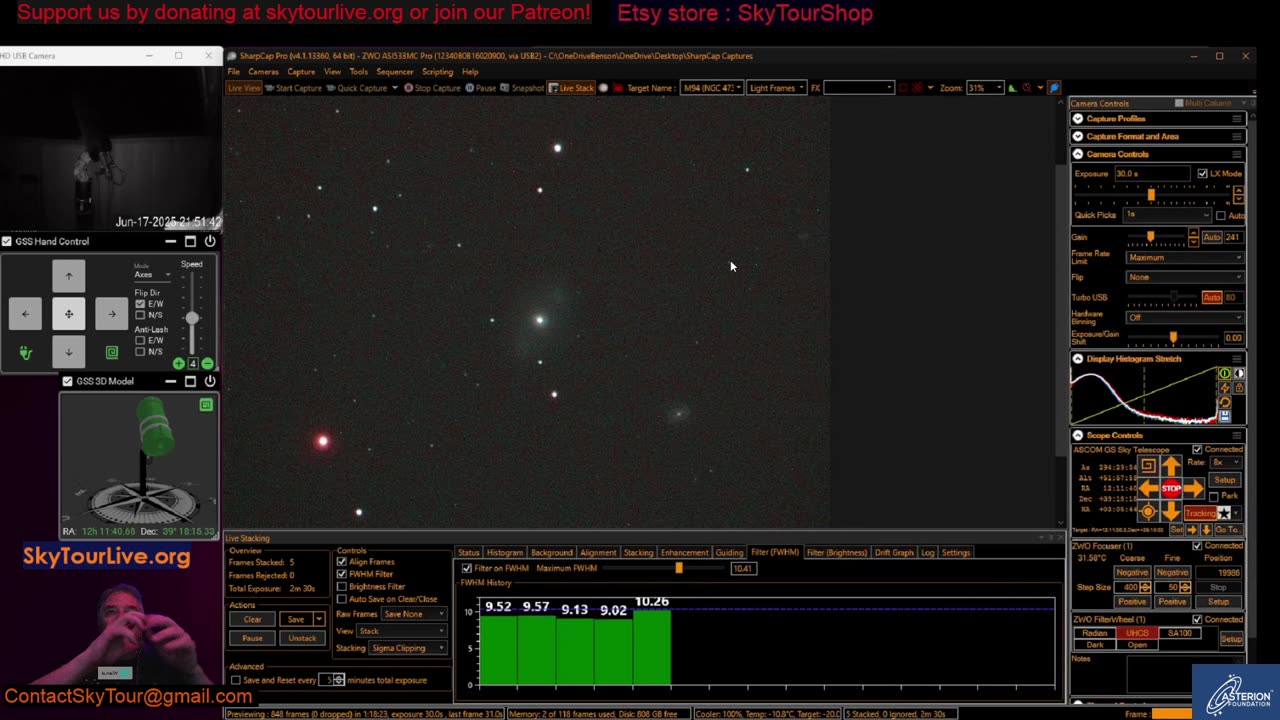Slew telescope up in GSS Hand Control
The width and height of the screenshot is (1280, 720).
(68, 275)
